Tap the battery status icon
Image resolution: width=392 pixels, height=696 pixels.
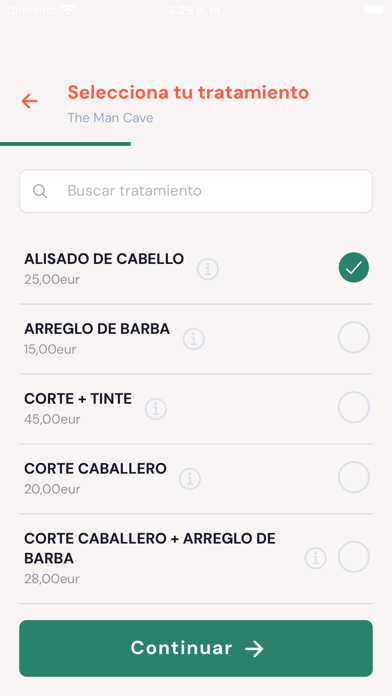[374, 10]
